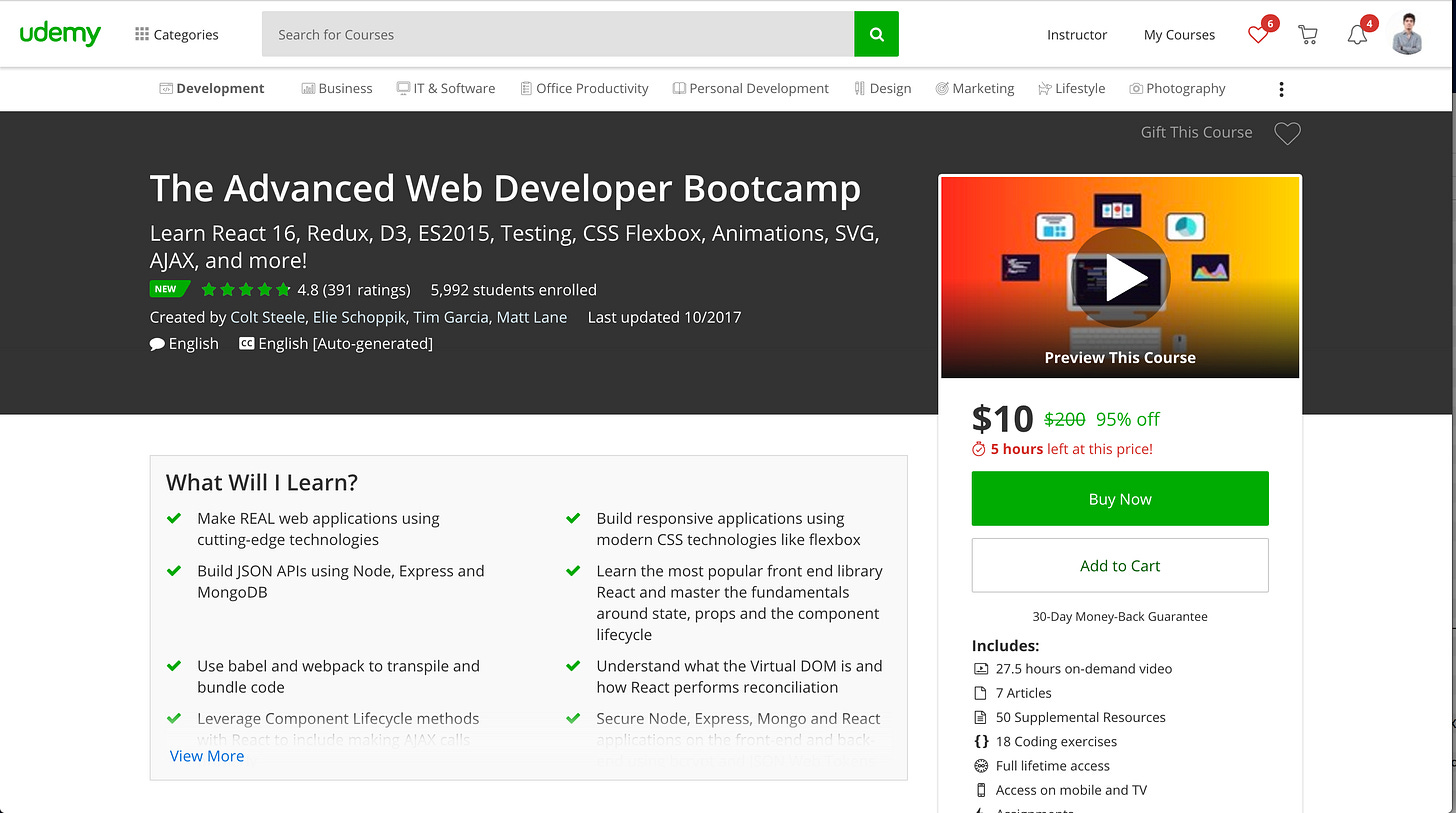This screenshot has width=1456, height=813.
Task: Click the timer icon next to 5 hours left
Action: tap(979, 449)
